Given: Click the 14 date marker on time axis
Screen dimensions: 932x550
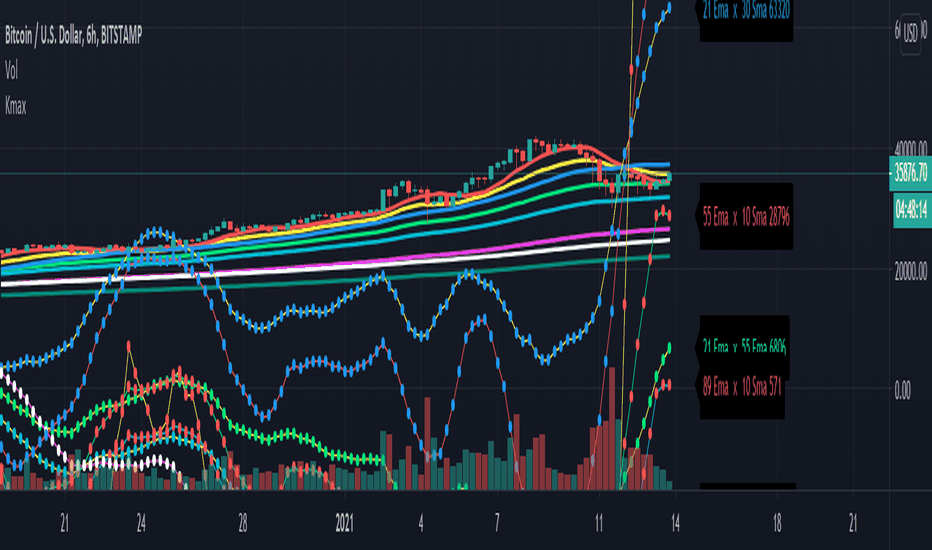Looking at the screenshot, I should [x=675, y=523].
